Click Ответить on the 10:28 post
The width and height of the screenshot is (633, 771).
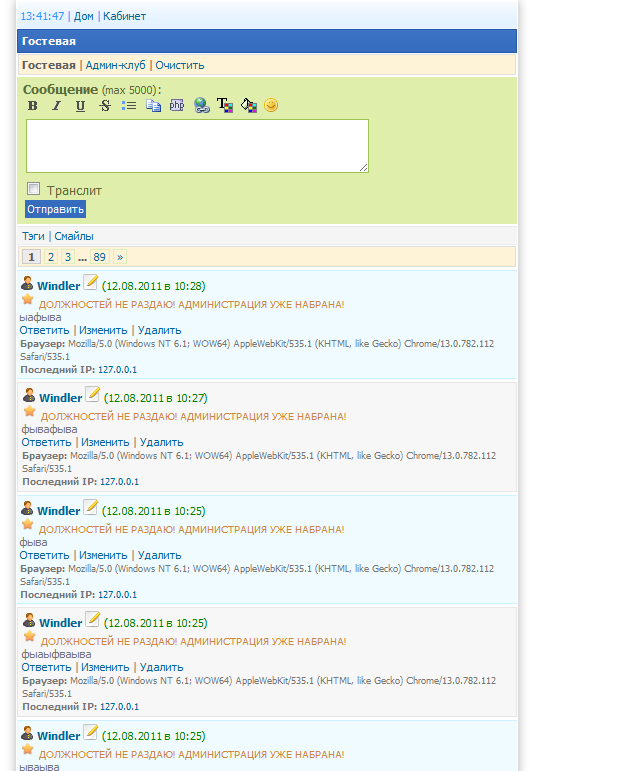(44, 330)
